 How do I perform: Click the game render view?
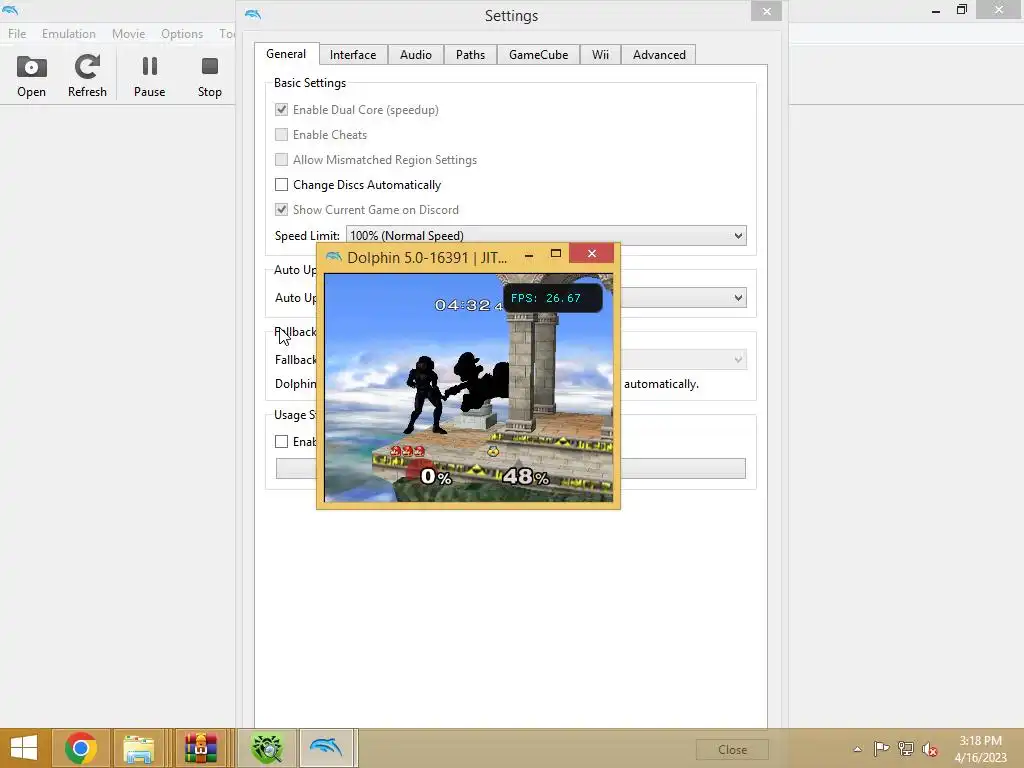point(468,387)
